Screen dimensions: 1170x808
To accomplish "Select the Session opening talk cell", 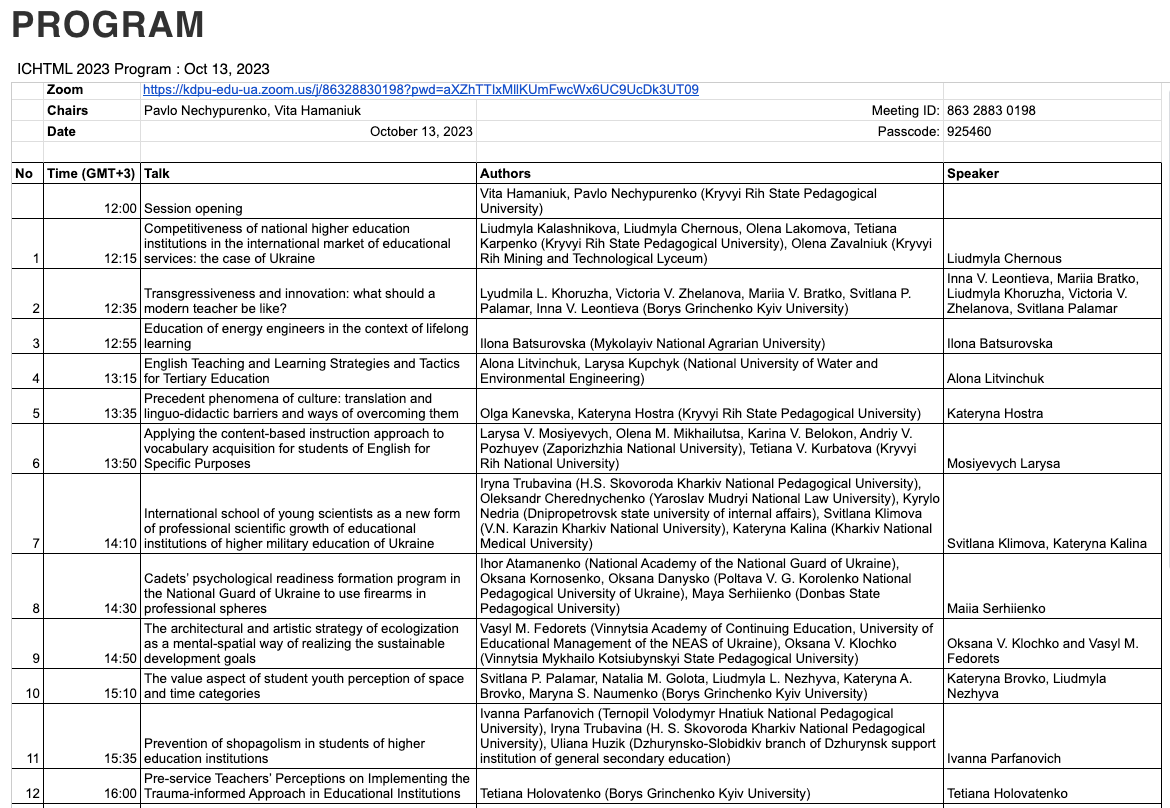I will coord(193,209).
